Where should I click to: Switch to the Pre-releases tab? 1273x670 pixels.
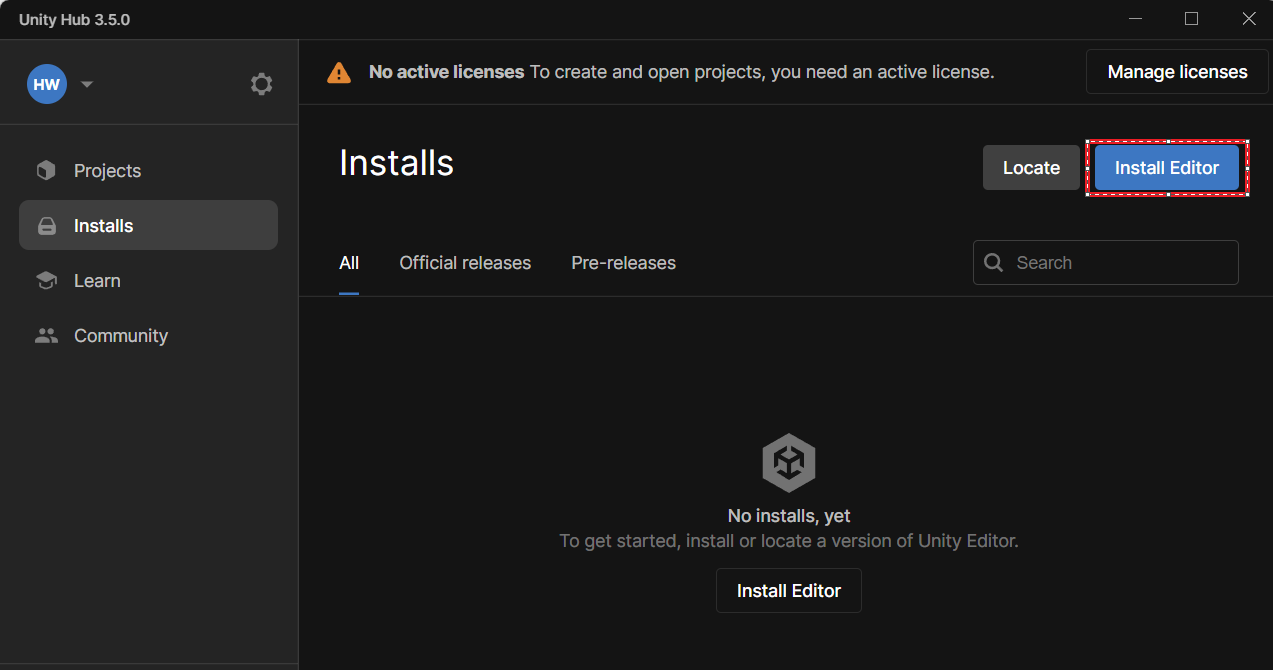(624, 263)
